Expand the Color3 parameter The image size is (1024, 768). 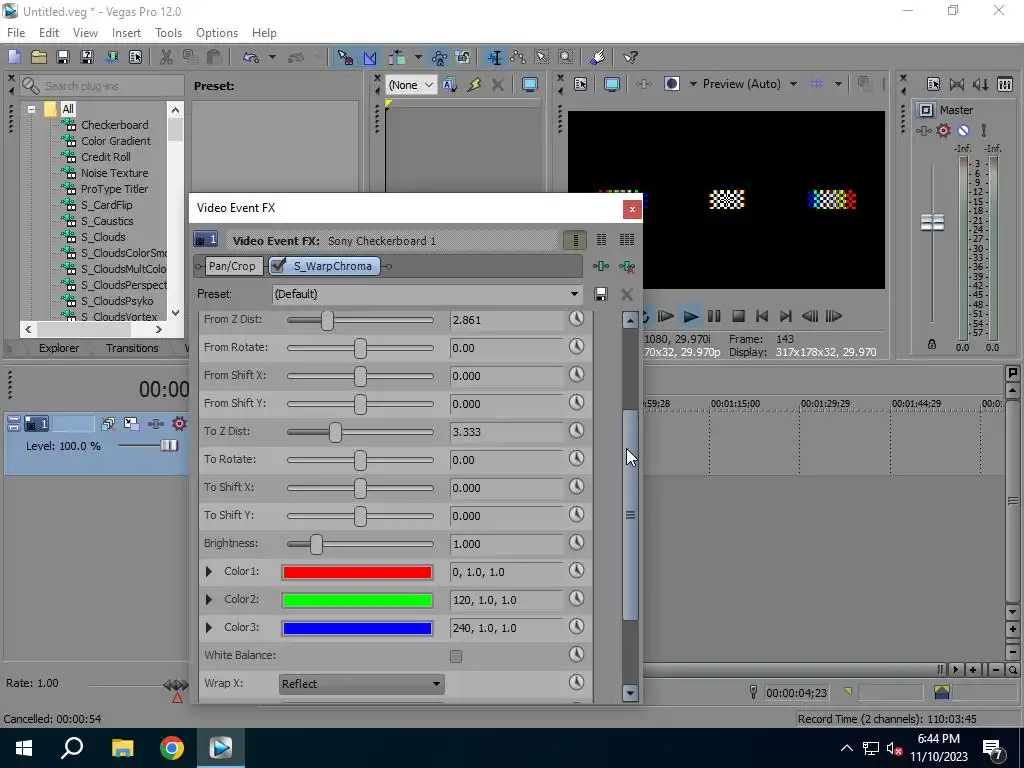pyautogui.click(x=209, y=628)
